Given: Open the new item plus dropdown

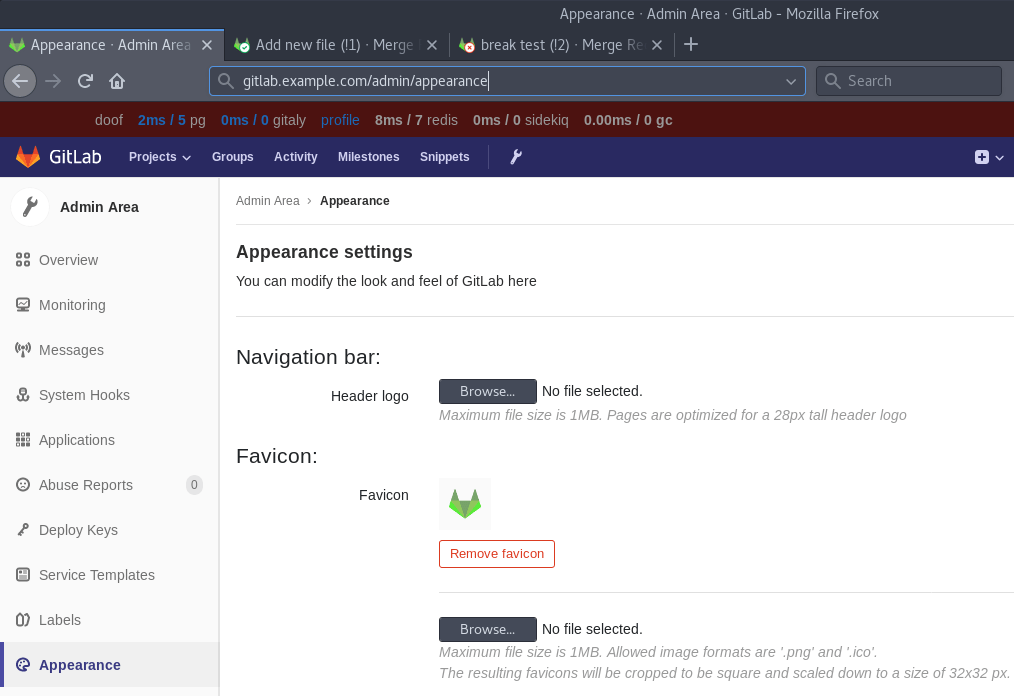Looking at the screenshot, I should [x=988, y=157].
